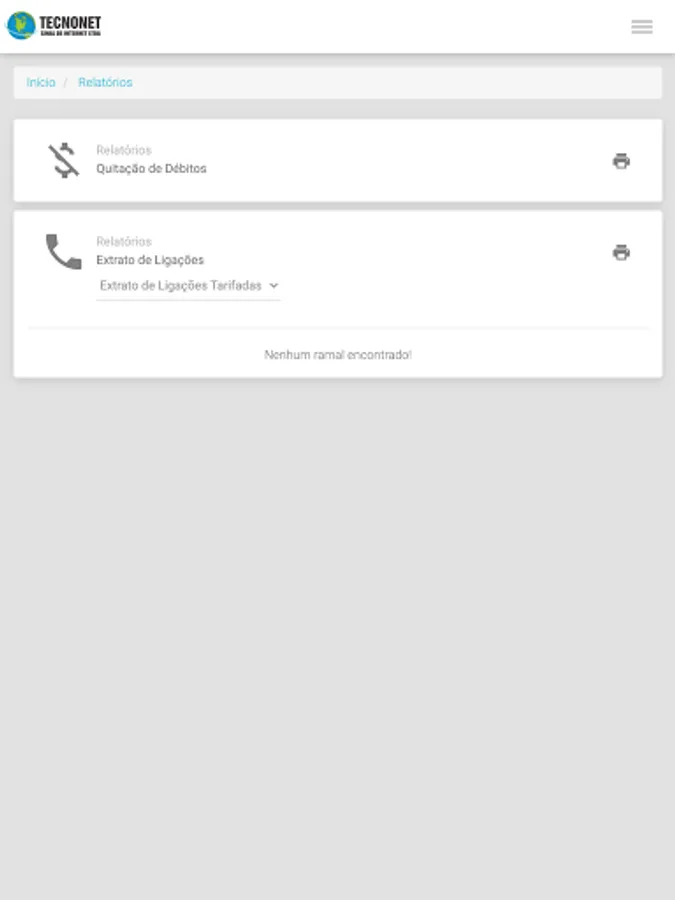
Task: Print the Quitação de Débitos report
Action: point(621,161)
